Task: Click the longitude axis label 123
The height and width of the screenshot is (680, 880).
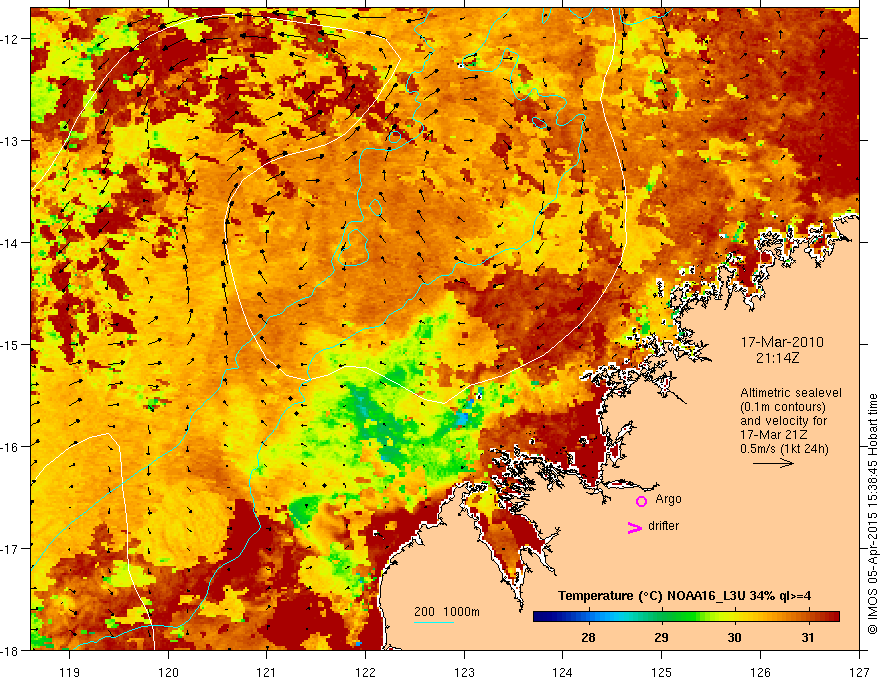Action: pyautogui.click(x=464, y=672)
